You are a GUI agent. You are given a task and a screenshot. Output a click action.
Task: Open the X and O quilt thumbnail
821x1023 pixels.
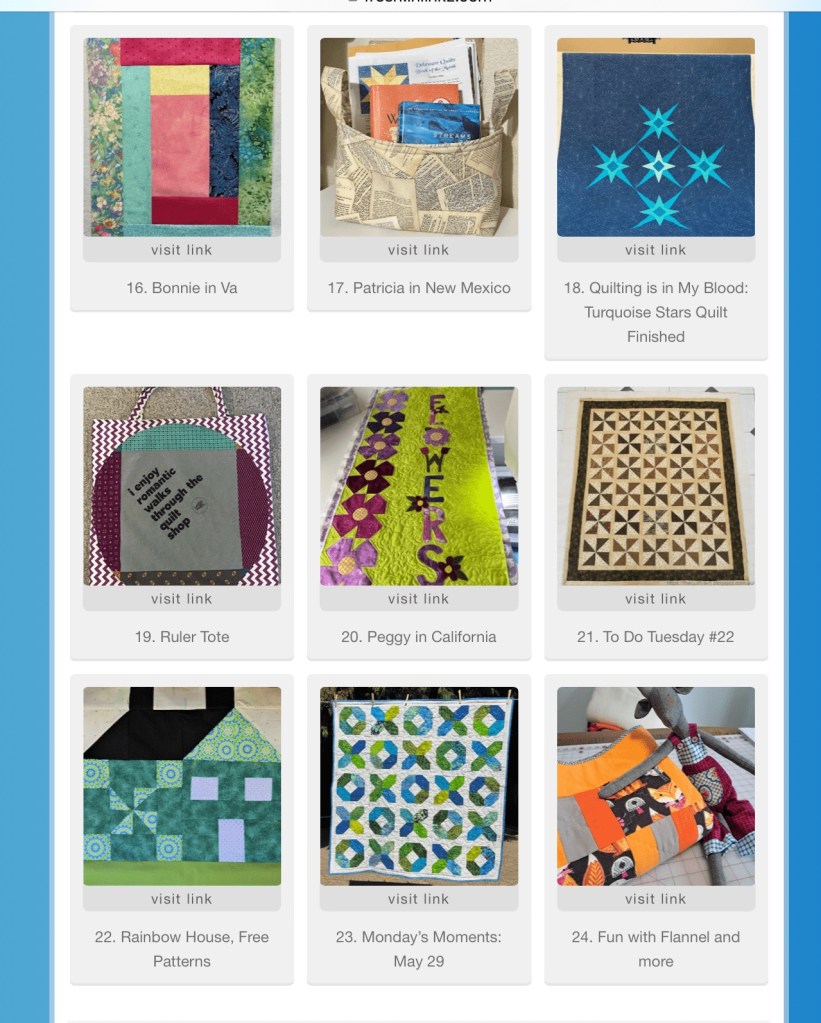pos(419,786)
